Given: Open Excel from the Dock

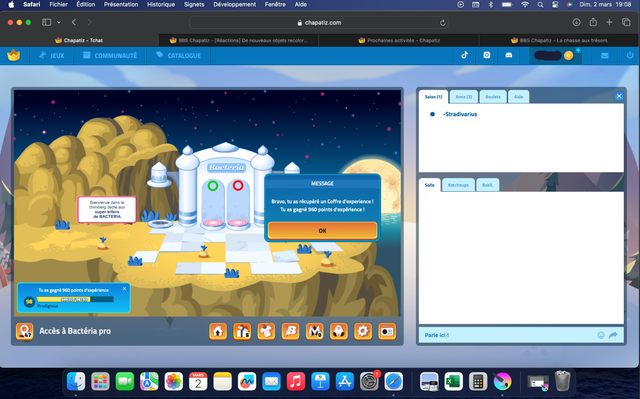Looking at the screenshot, I should (453, 382).
